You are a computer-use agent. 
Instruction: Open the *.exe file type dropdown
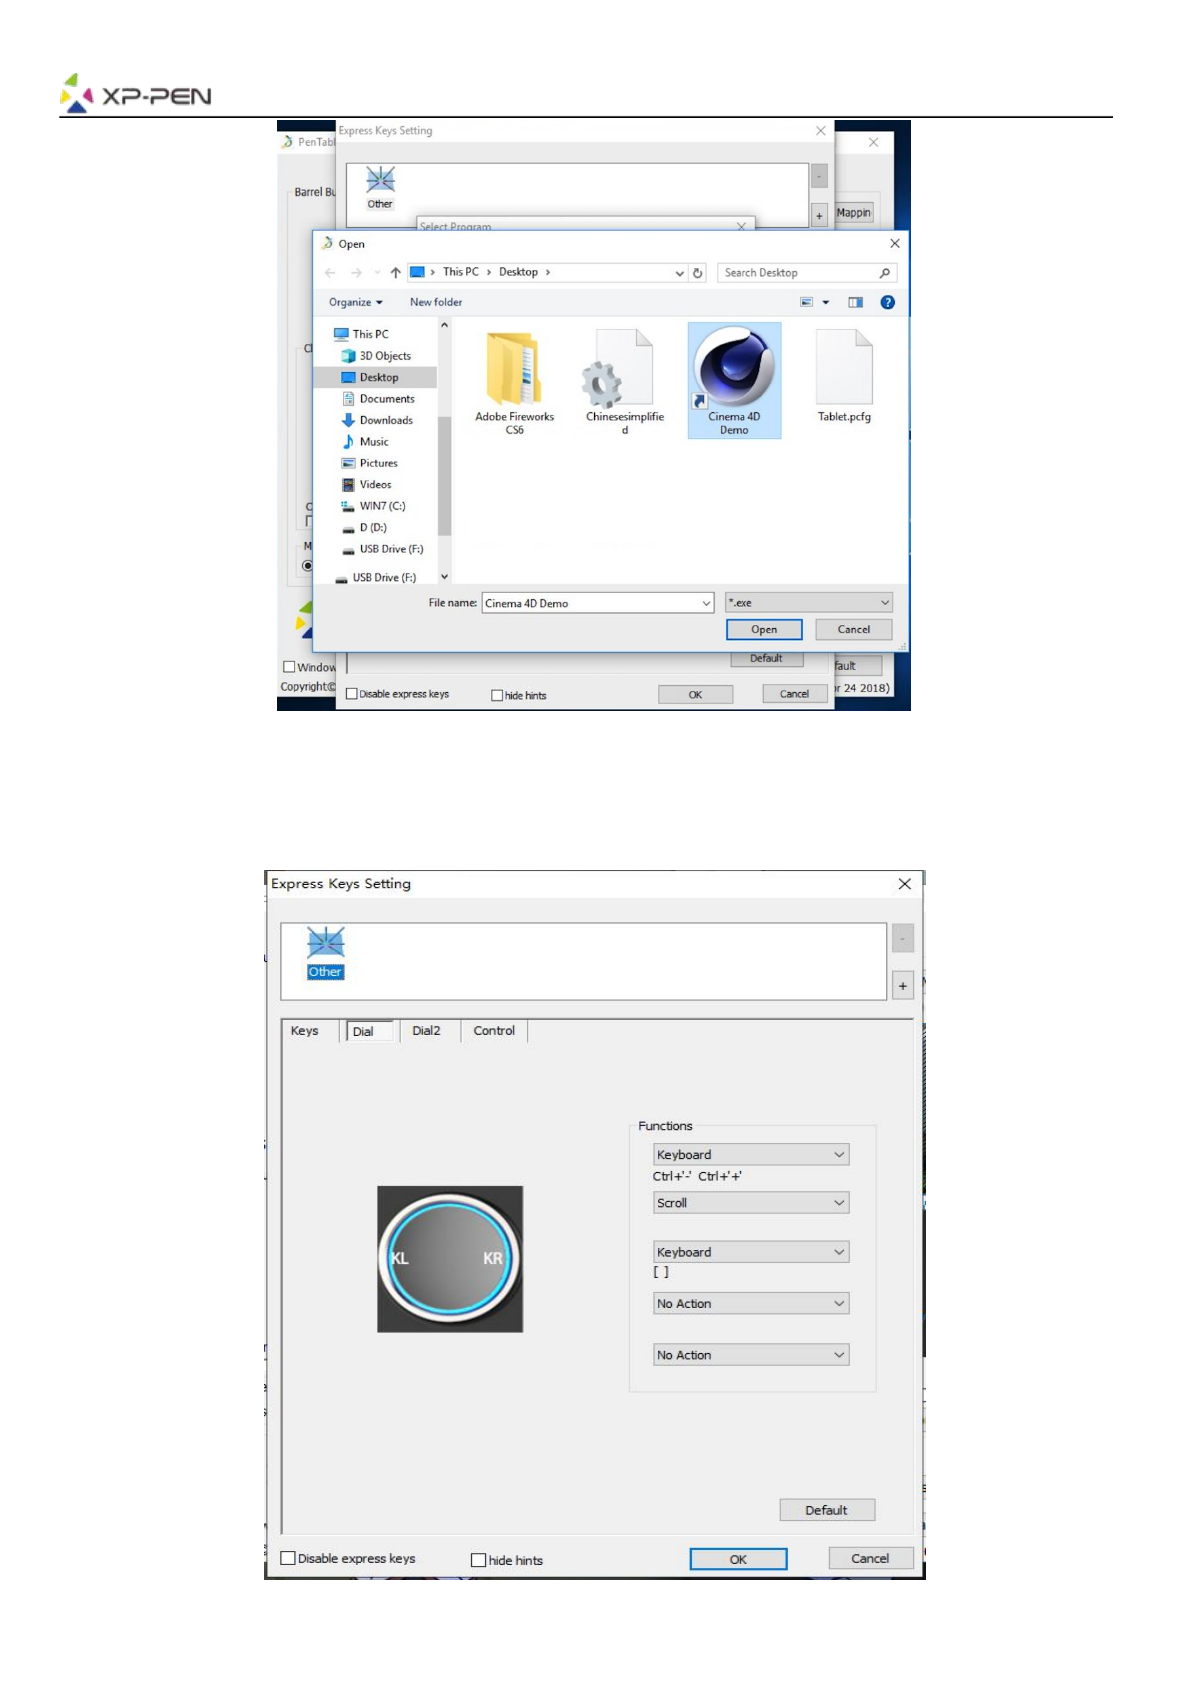[808, 603]
